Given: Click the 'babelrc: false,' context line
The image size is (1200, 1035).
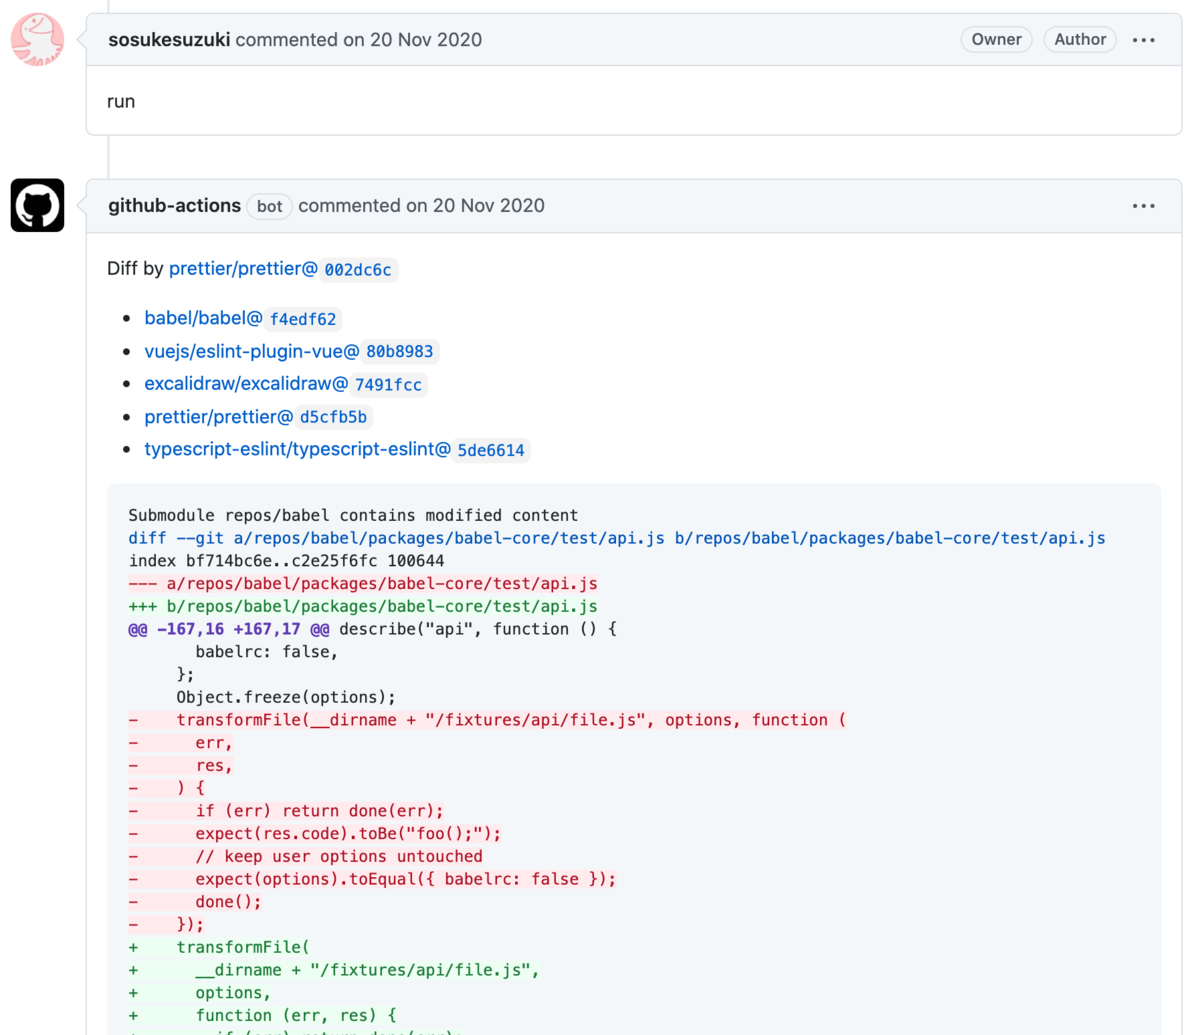Looking at the screenshot, I should [267, 652].
